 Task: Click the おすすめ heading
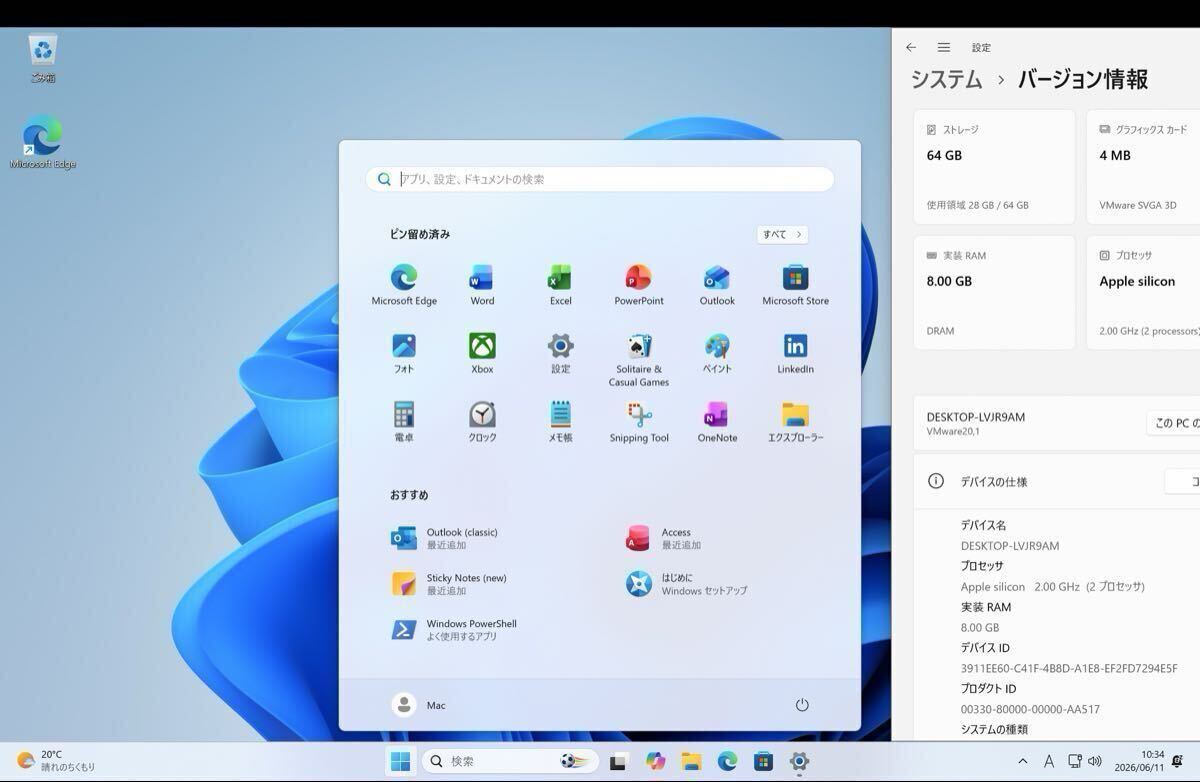(x=409, y=495)
